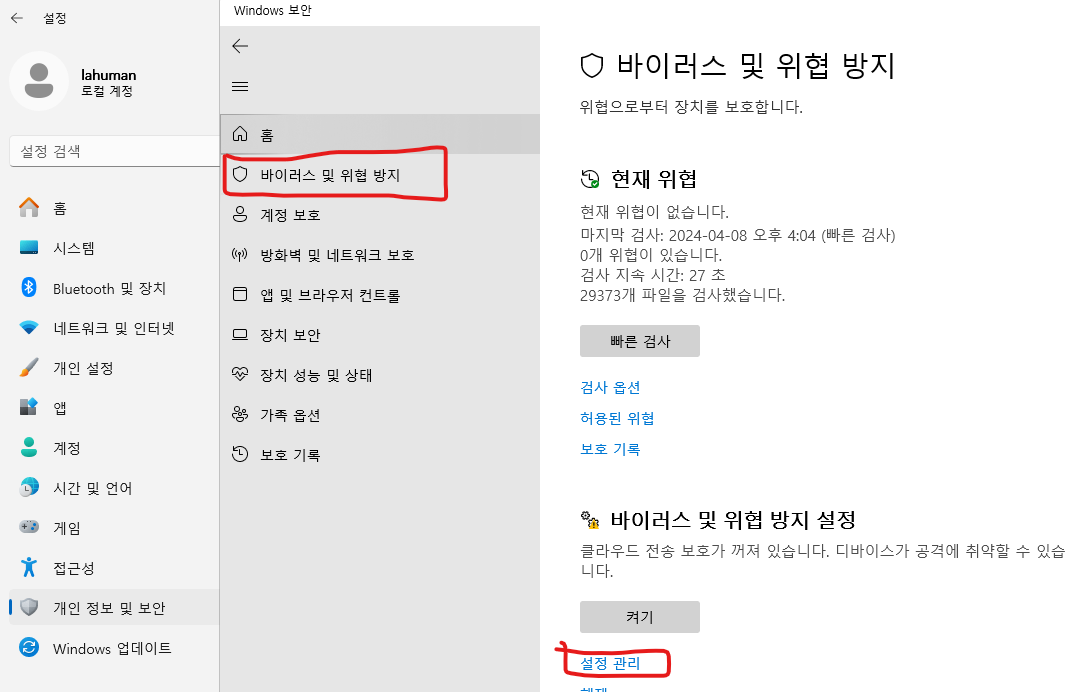Click the family options people icon
Image resolution: width=1069 pixels, height=692 pixels.
point(240,414)
